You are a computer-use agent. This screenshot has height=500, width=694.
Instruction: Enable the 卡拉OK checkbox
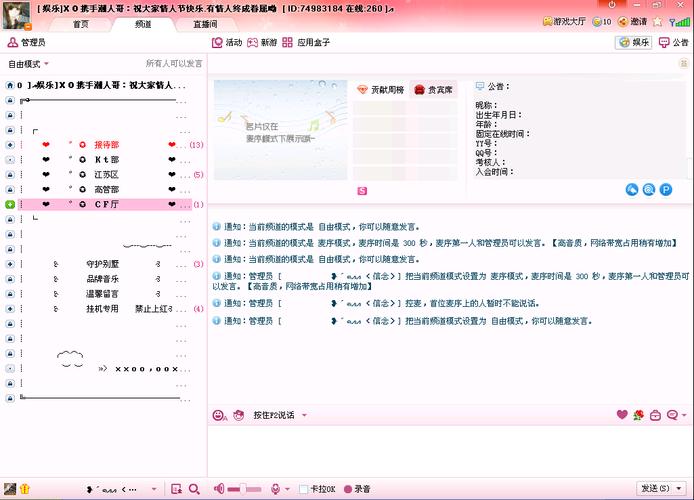pos(304,489)
